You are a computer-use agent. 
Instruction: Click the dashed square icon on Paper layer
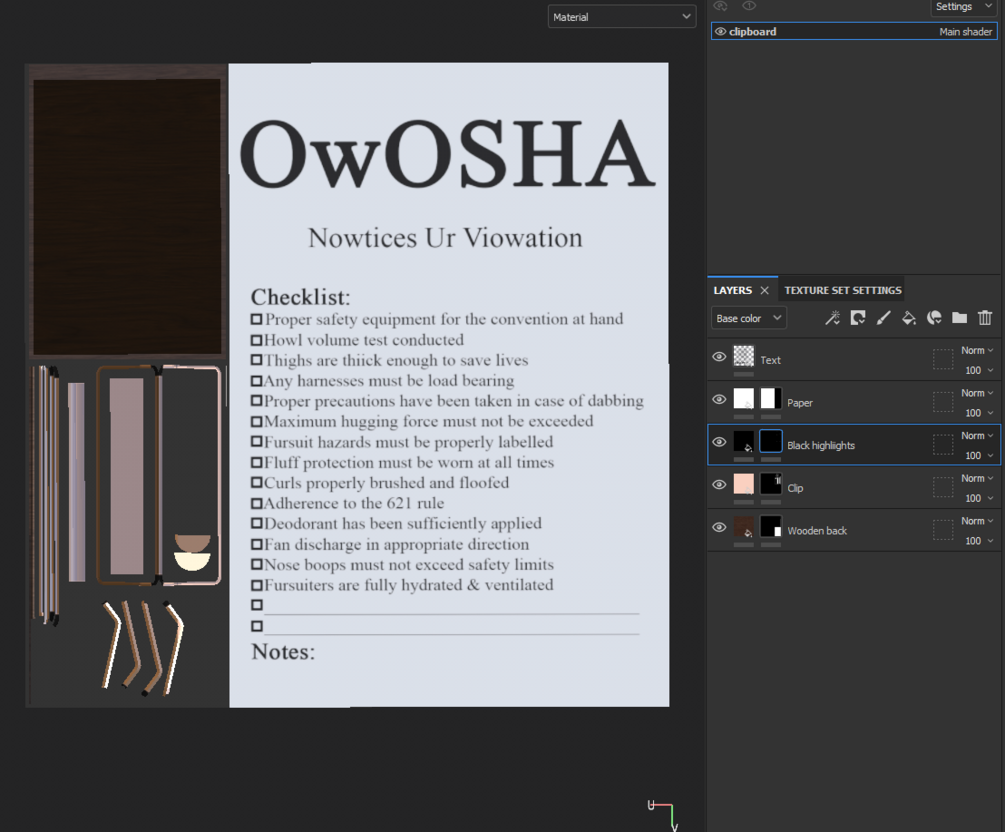click(943, 403)
